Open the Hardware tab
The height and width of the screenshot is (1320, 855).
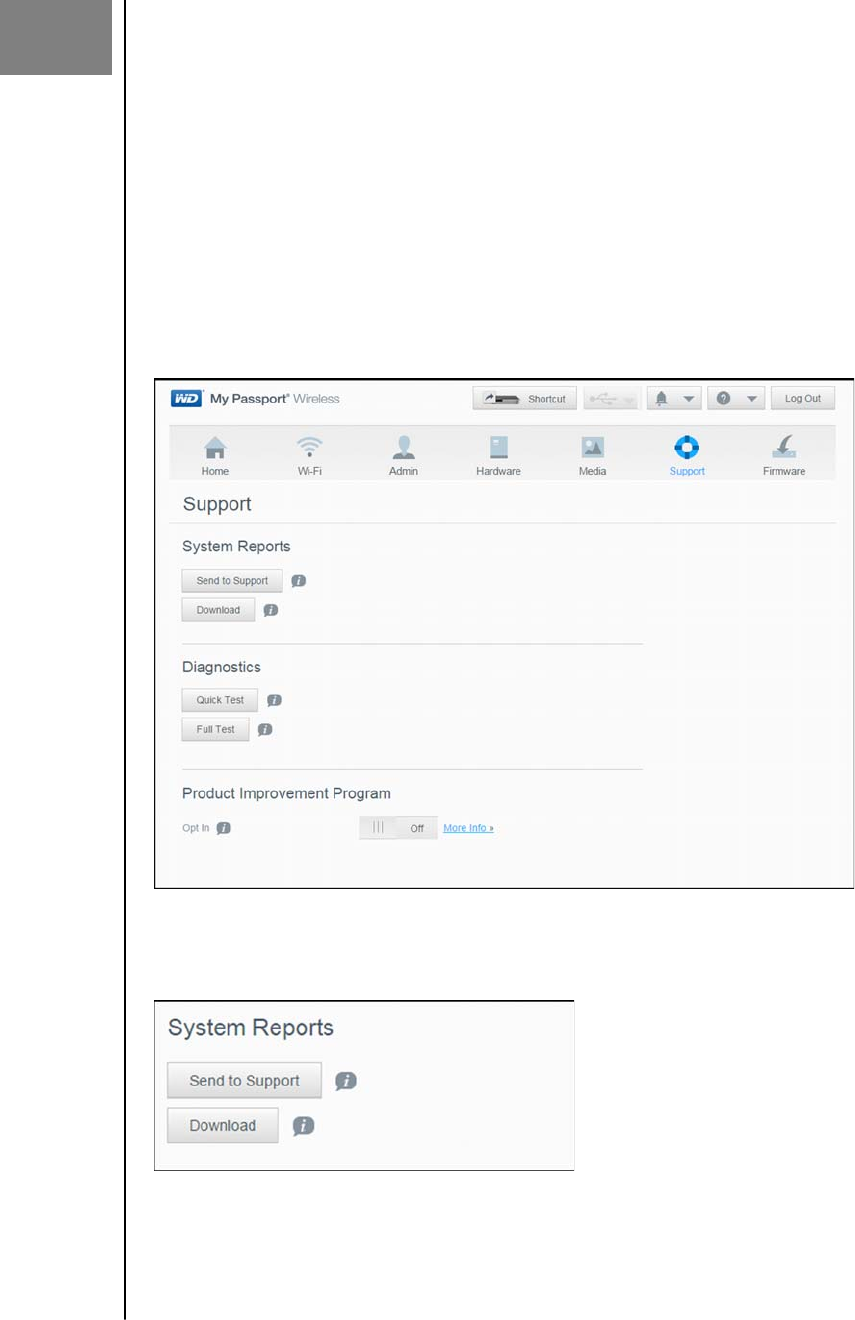point(498,455)
